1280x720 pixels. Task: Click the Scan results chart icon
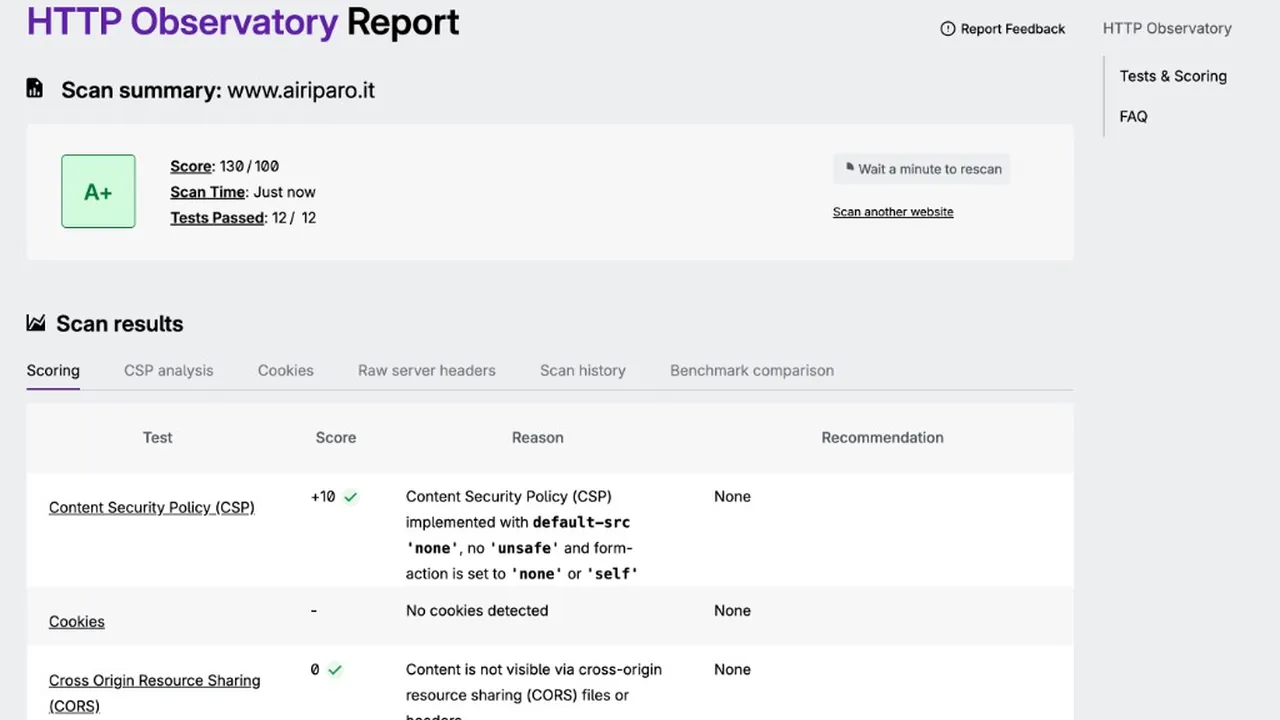[x=36, y=322]
